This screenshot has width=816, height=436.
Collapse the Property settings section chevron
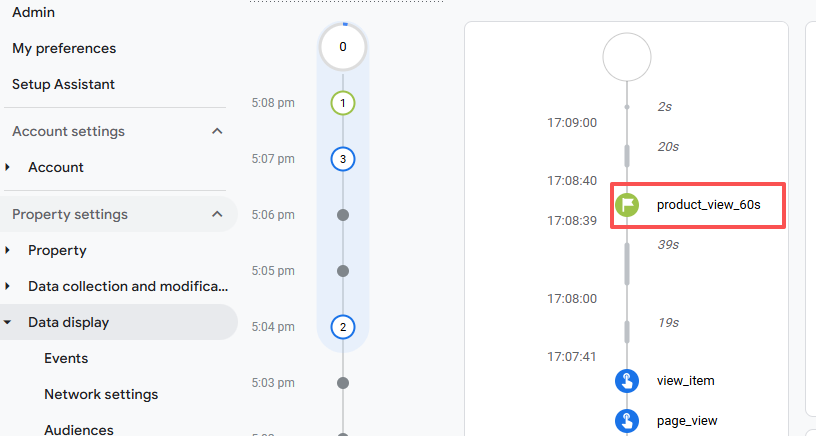[217, 214]
